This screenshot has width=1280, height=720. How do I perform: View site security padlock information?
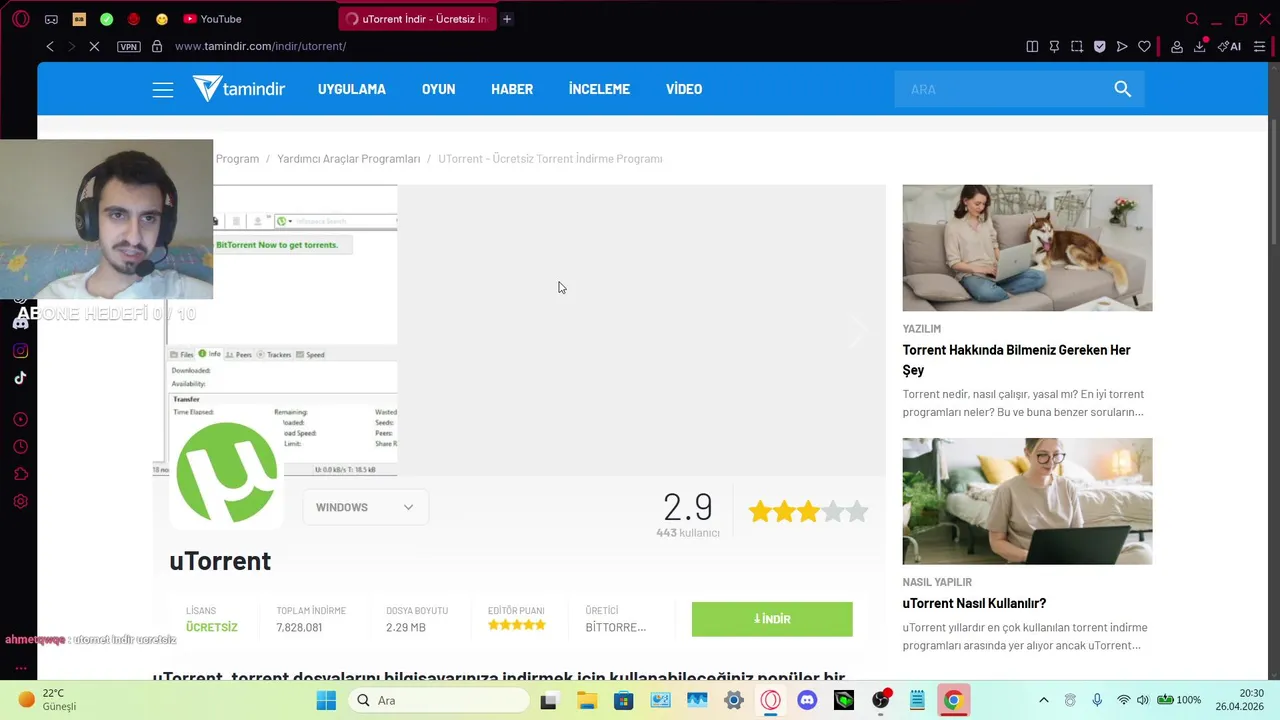pos(157,46)
